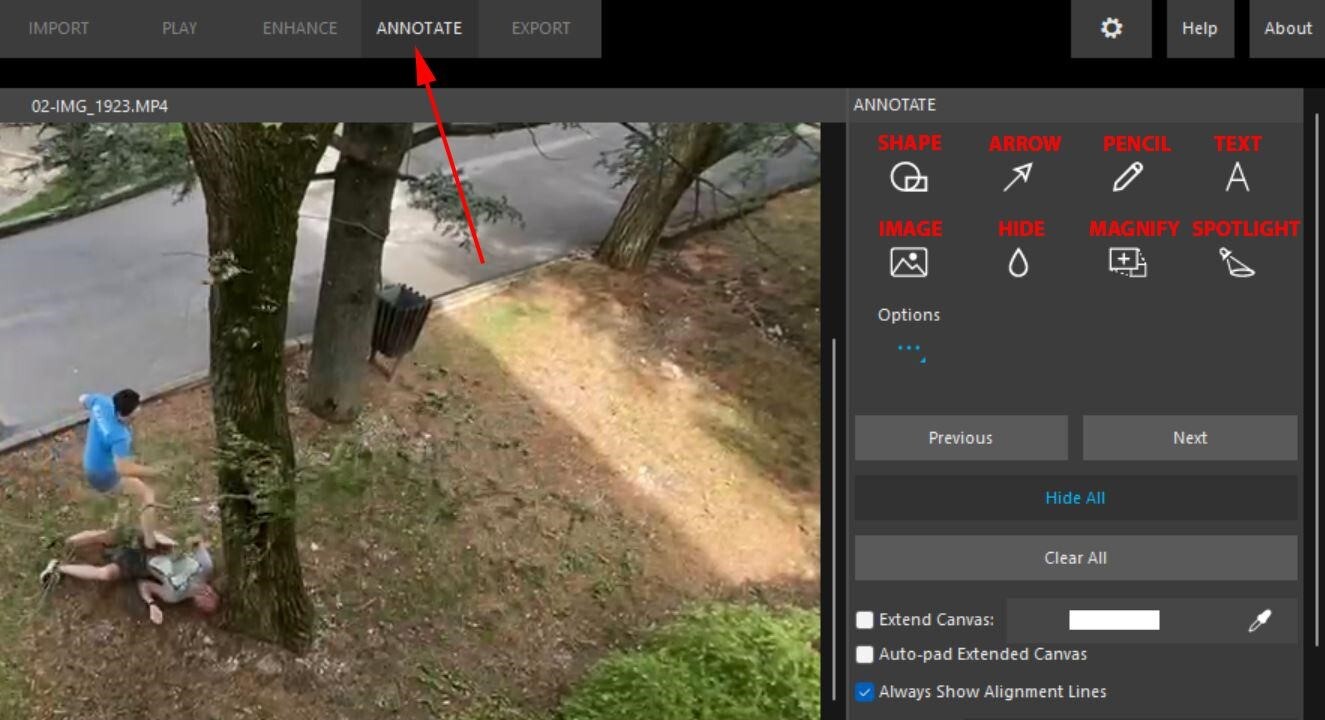
Task: Select the Text annotation tool
Action: click(1239, 175)
